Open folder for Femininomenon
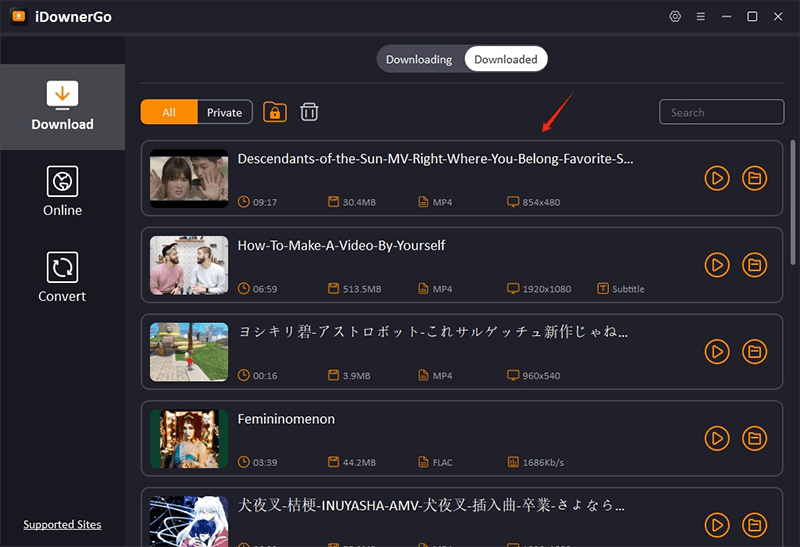Viewport: 800px width, 547px height. (755, 438)
